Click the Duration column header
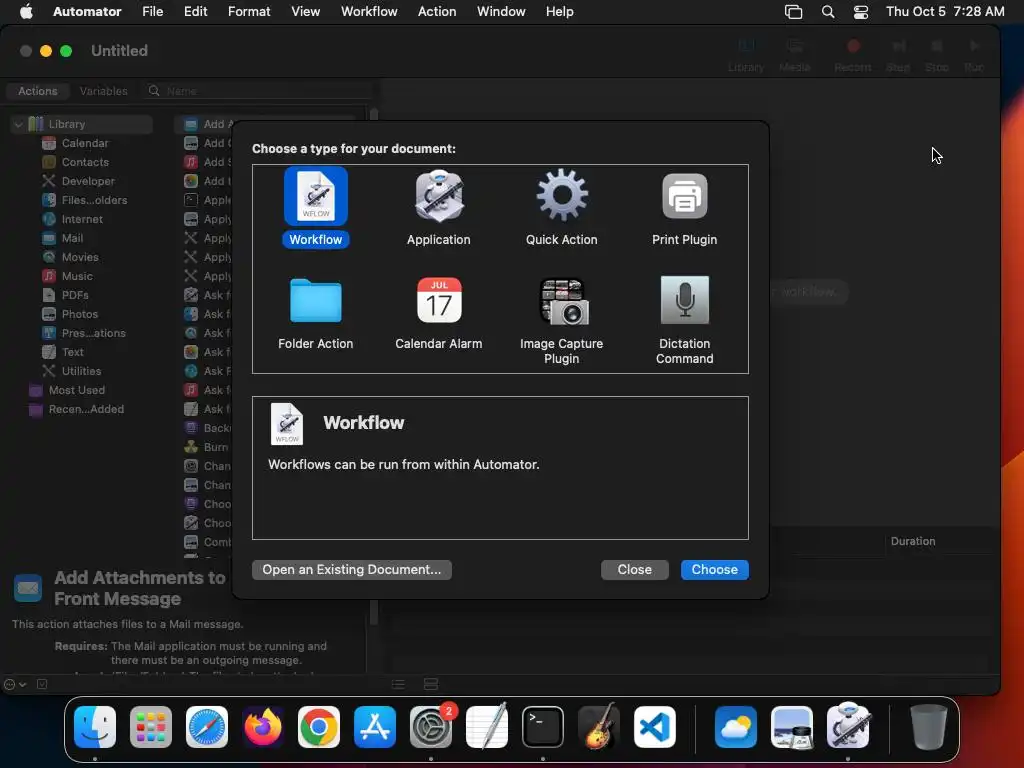The width and height of the screenshot is (1024, 768). (x=913, y=541)
